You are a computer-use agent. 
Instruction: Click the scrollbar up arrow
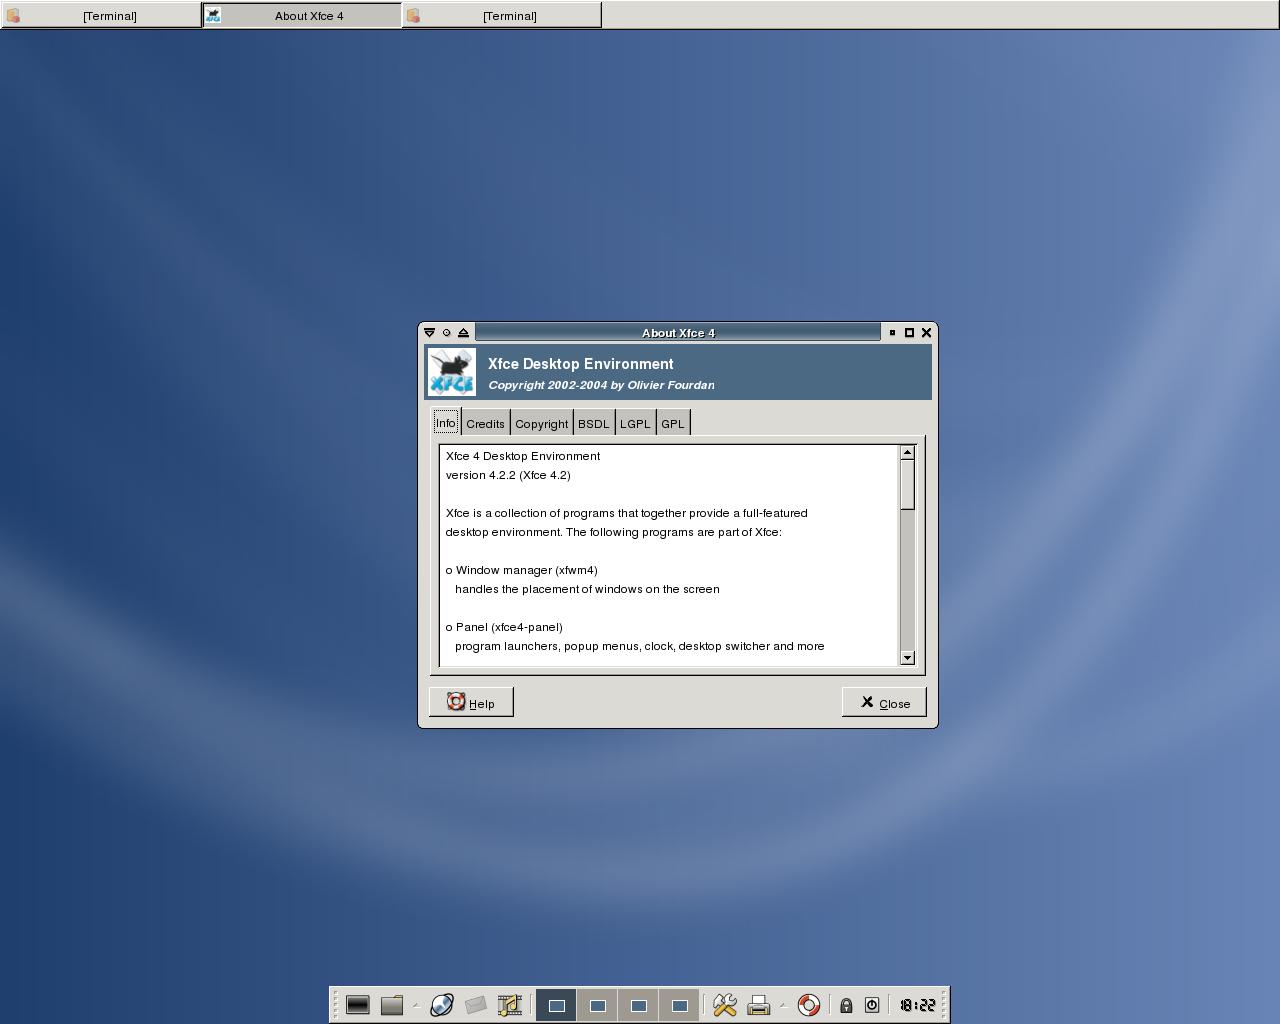[x=908, y=453]
